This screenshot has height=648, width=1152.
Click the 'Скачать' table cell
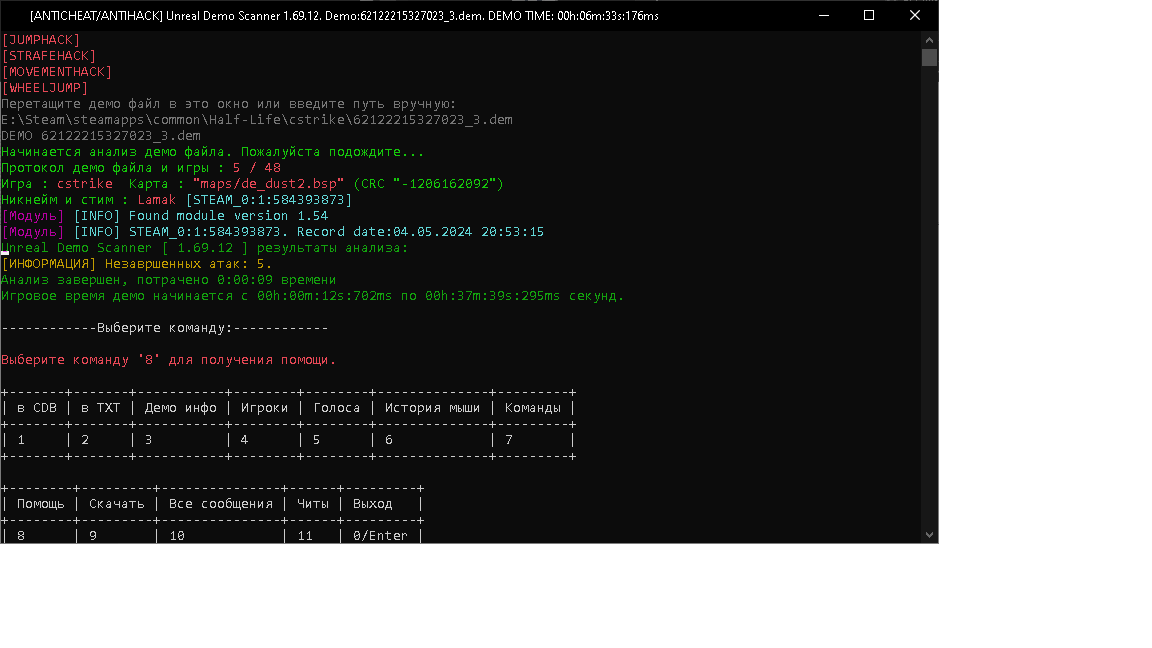tap(117, 504)
